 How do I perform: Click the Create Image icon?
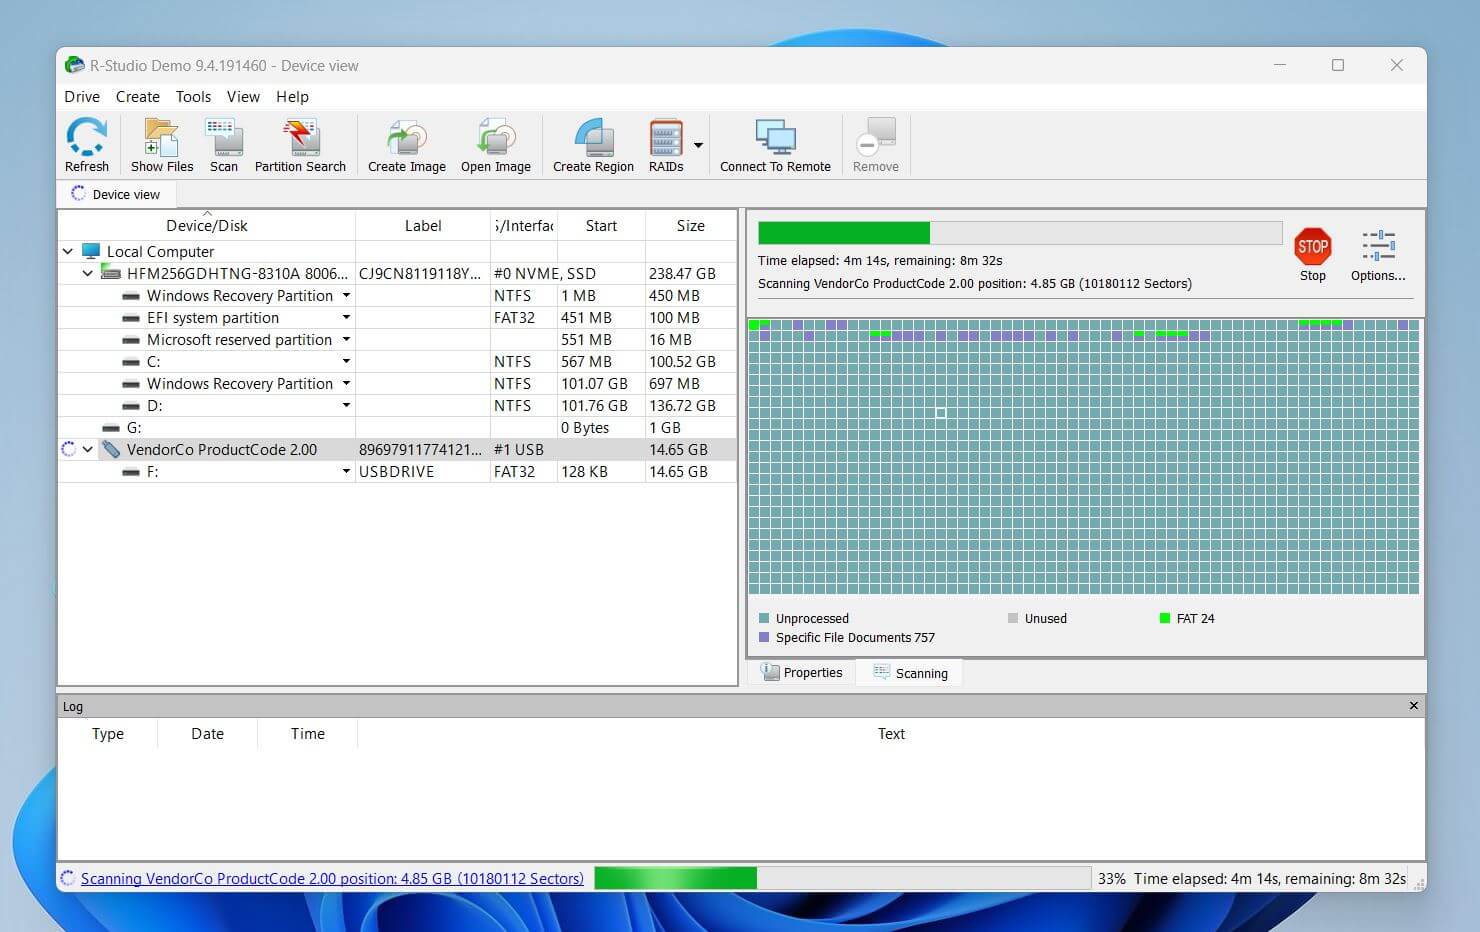tap(406, 143)
